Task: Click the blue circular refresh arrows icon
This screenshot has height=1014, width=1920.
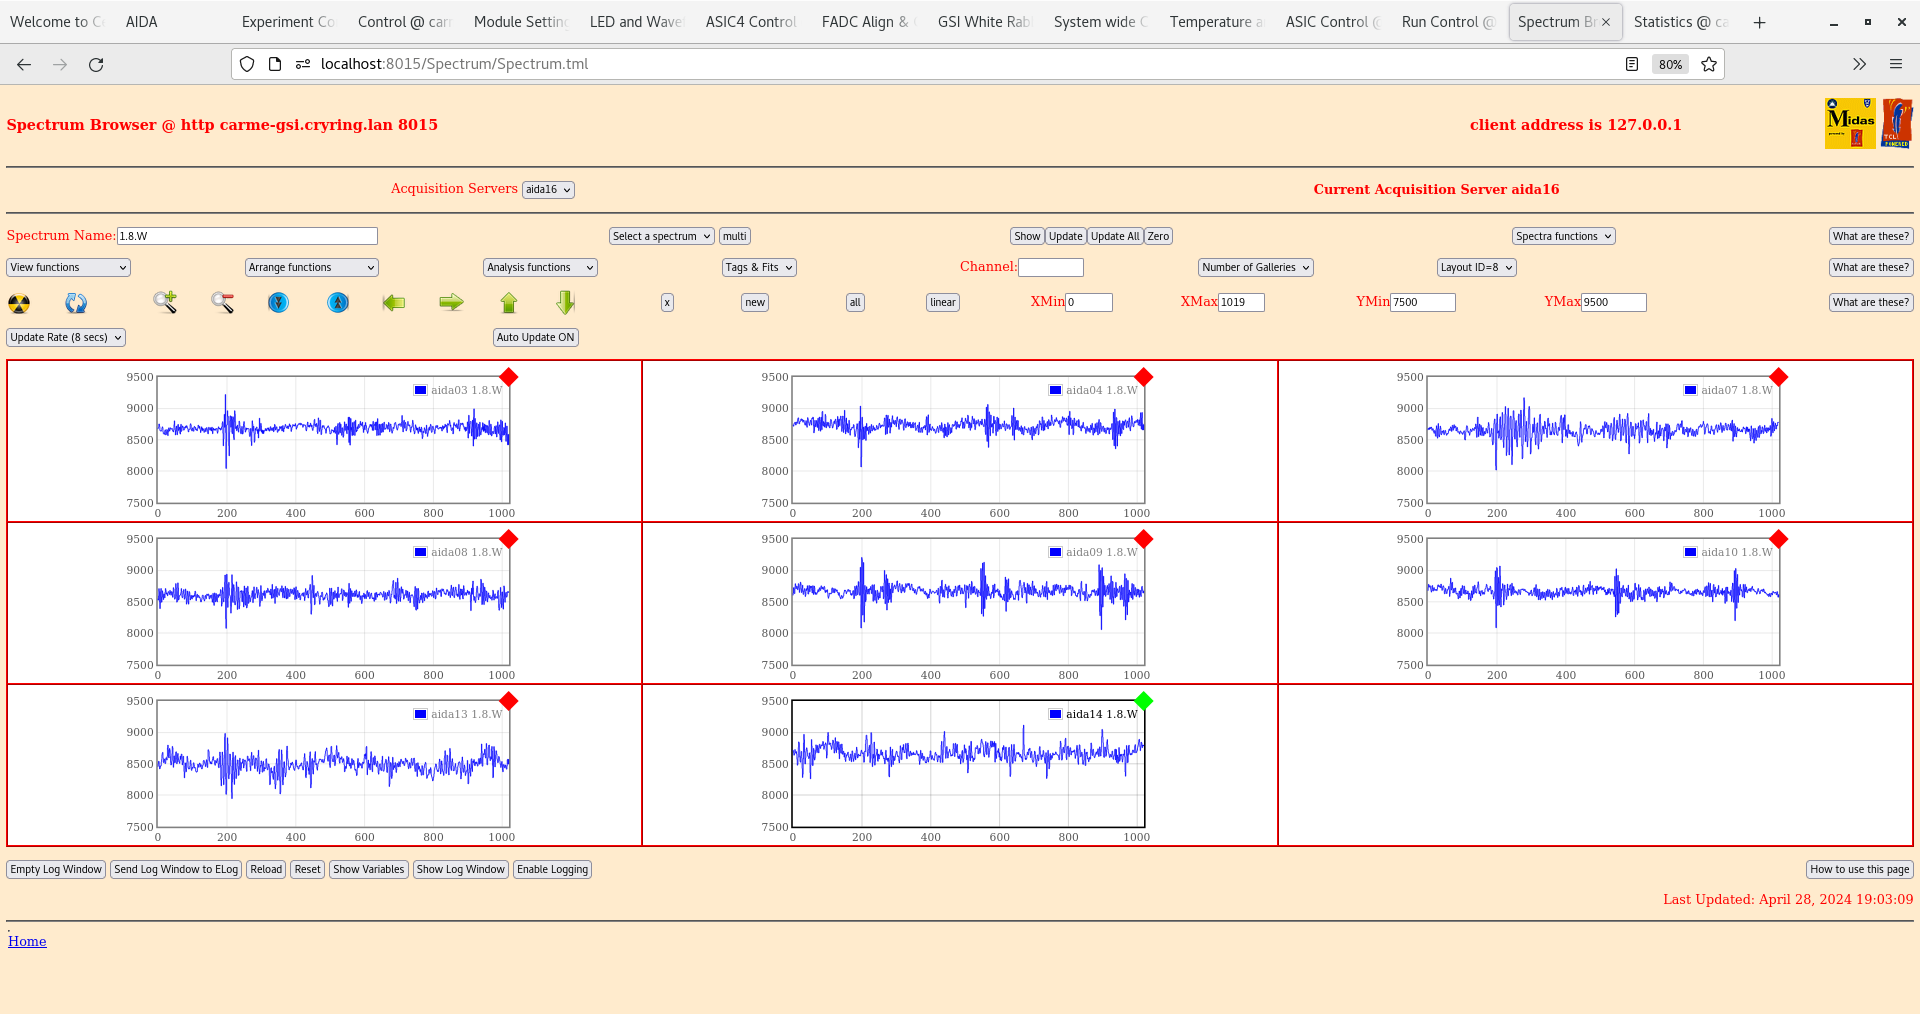Action: (x=76, y=303)
